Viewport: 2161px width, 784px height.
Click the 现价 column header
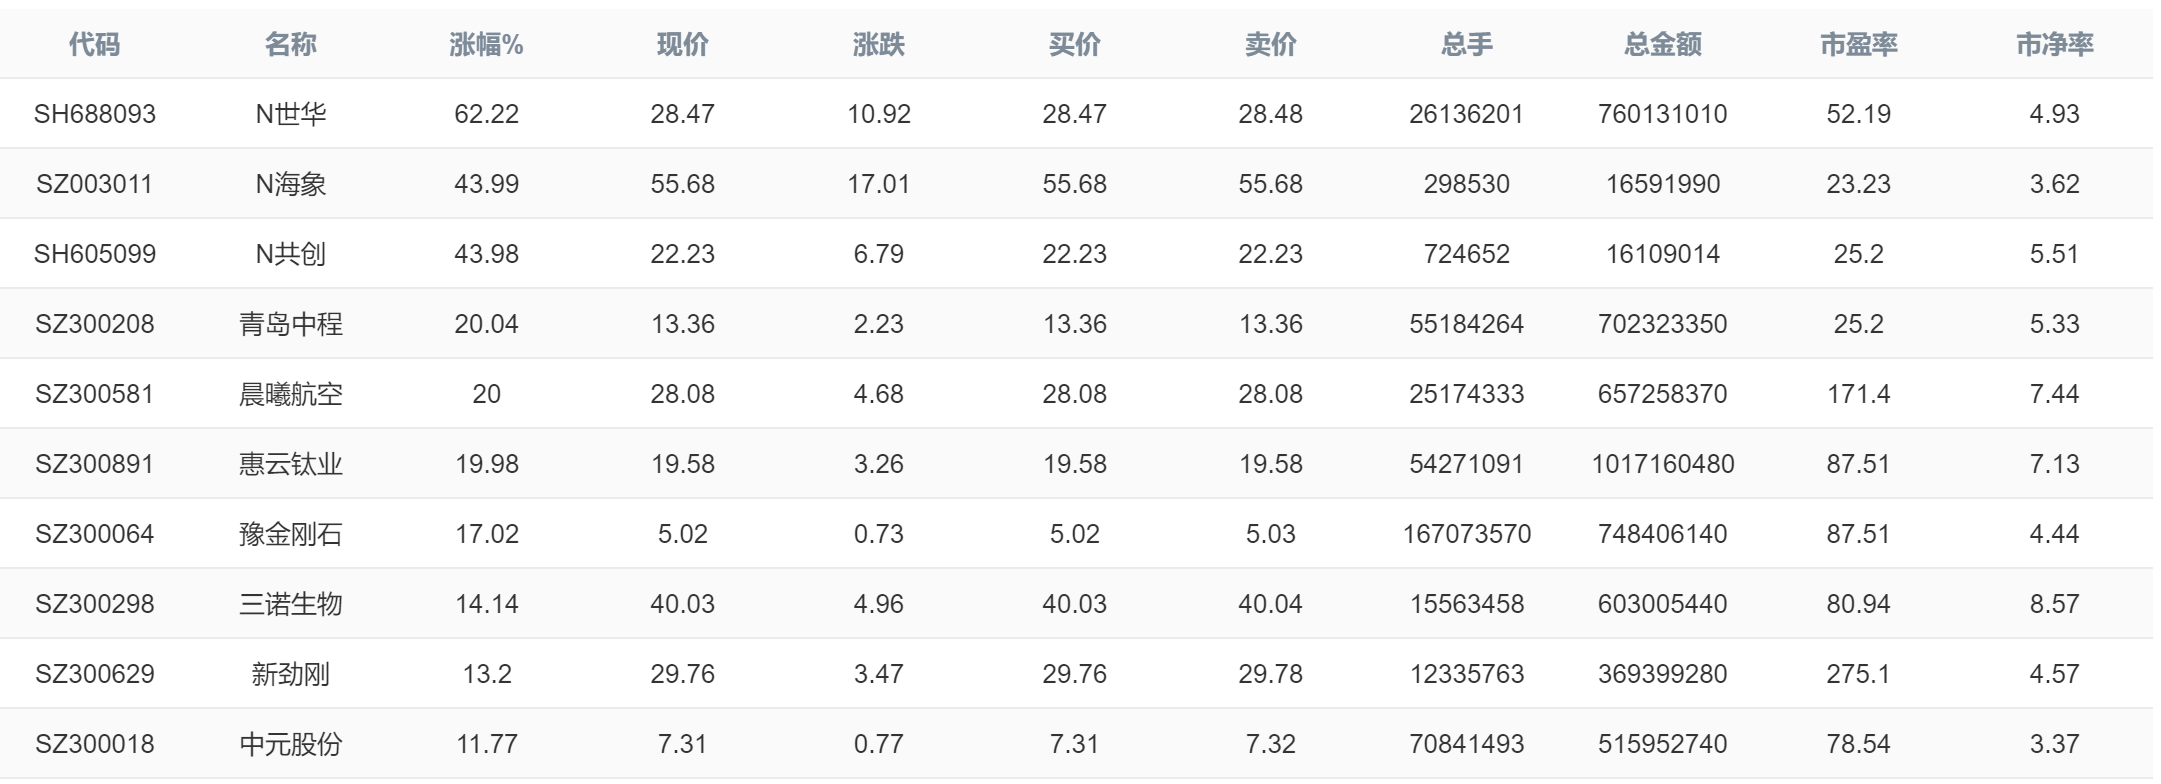[x=682, y=44]
